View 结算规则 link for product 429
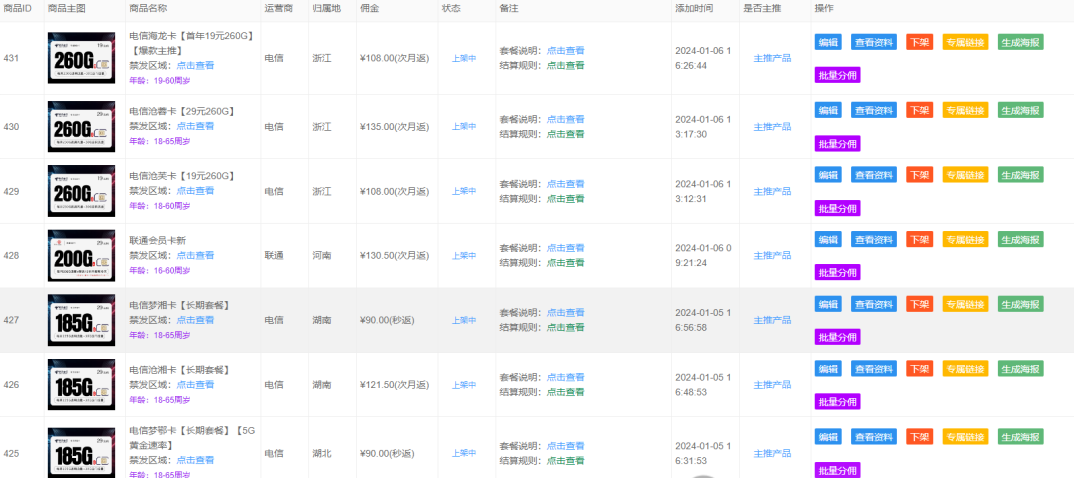The height and width of the screenshot is (478, 1074). [x=566, y=199]
